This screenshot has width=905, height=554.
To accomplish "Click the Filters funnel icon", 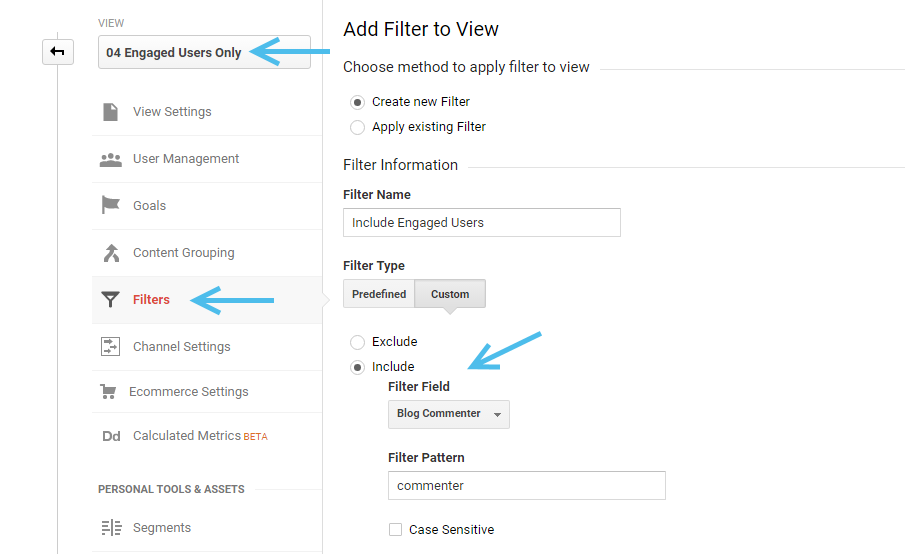I will click(x=110, y=300).
